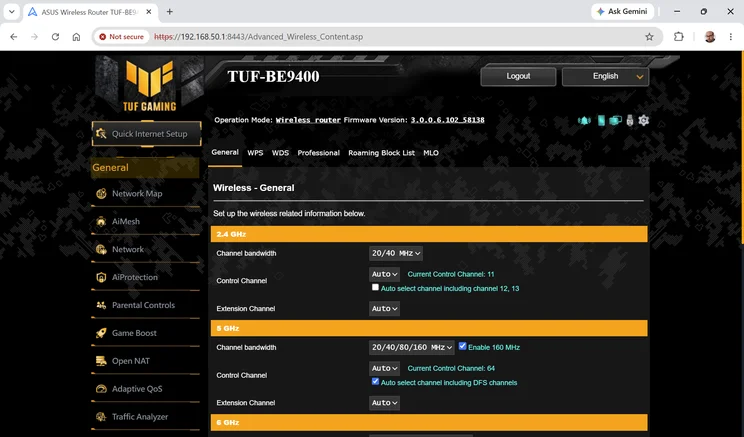Click the gear status icon
Viewport: 744px width, 437px height.
(x=643, y=121)
